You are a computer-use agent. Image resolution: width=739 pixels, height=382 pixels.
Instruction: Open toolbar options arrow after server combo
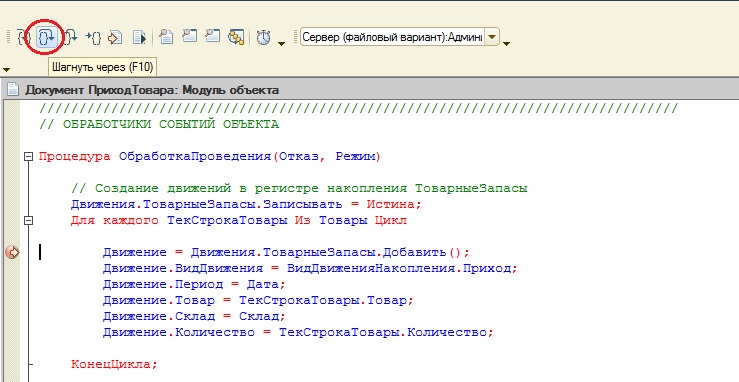click(506, 44)
